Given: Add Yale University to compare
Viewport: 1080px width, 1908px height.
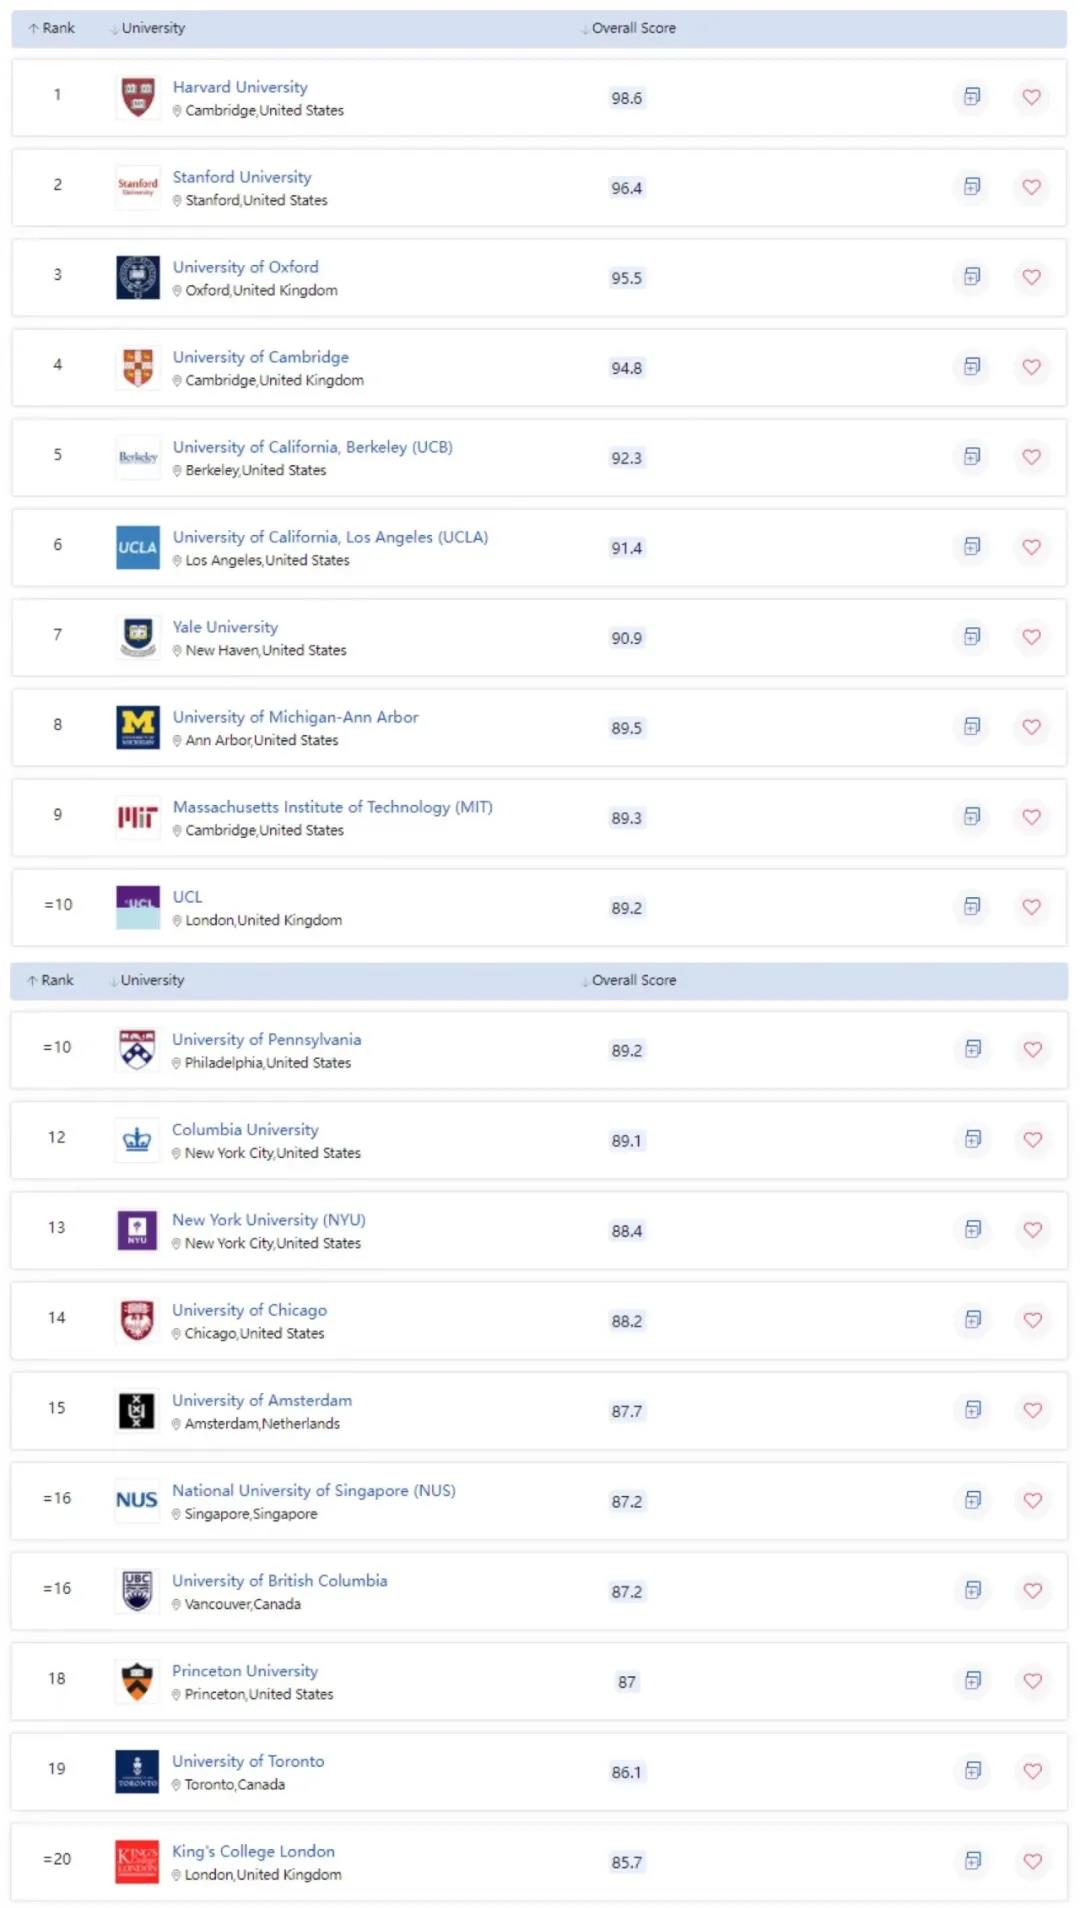Looking at the screenshot, I should (971, 637).
